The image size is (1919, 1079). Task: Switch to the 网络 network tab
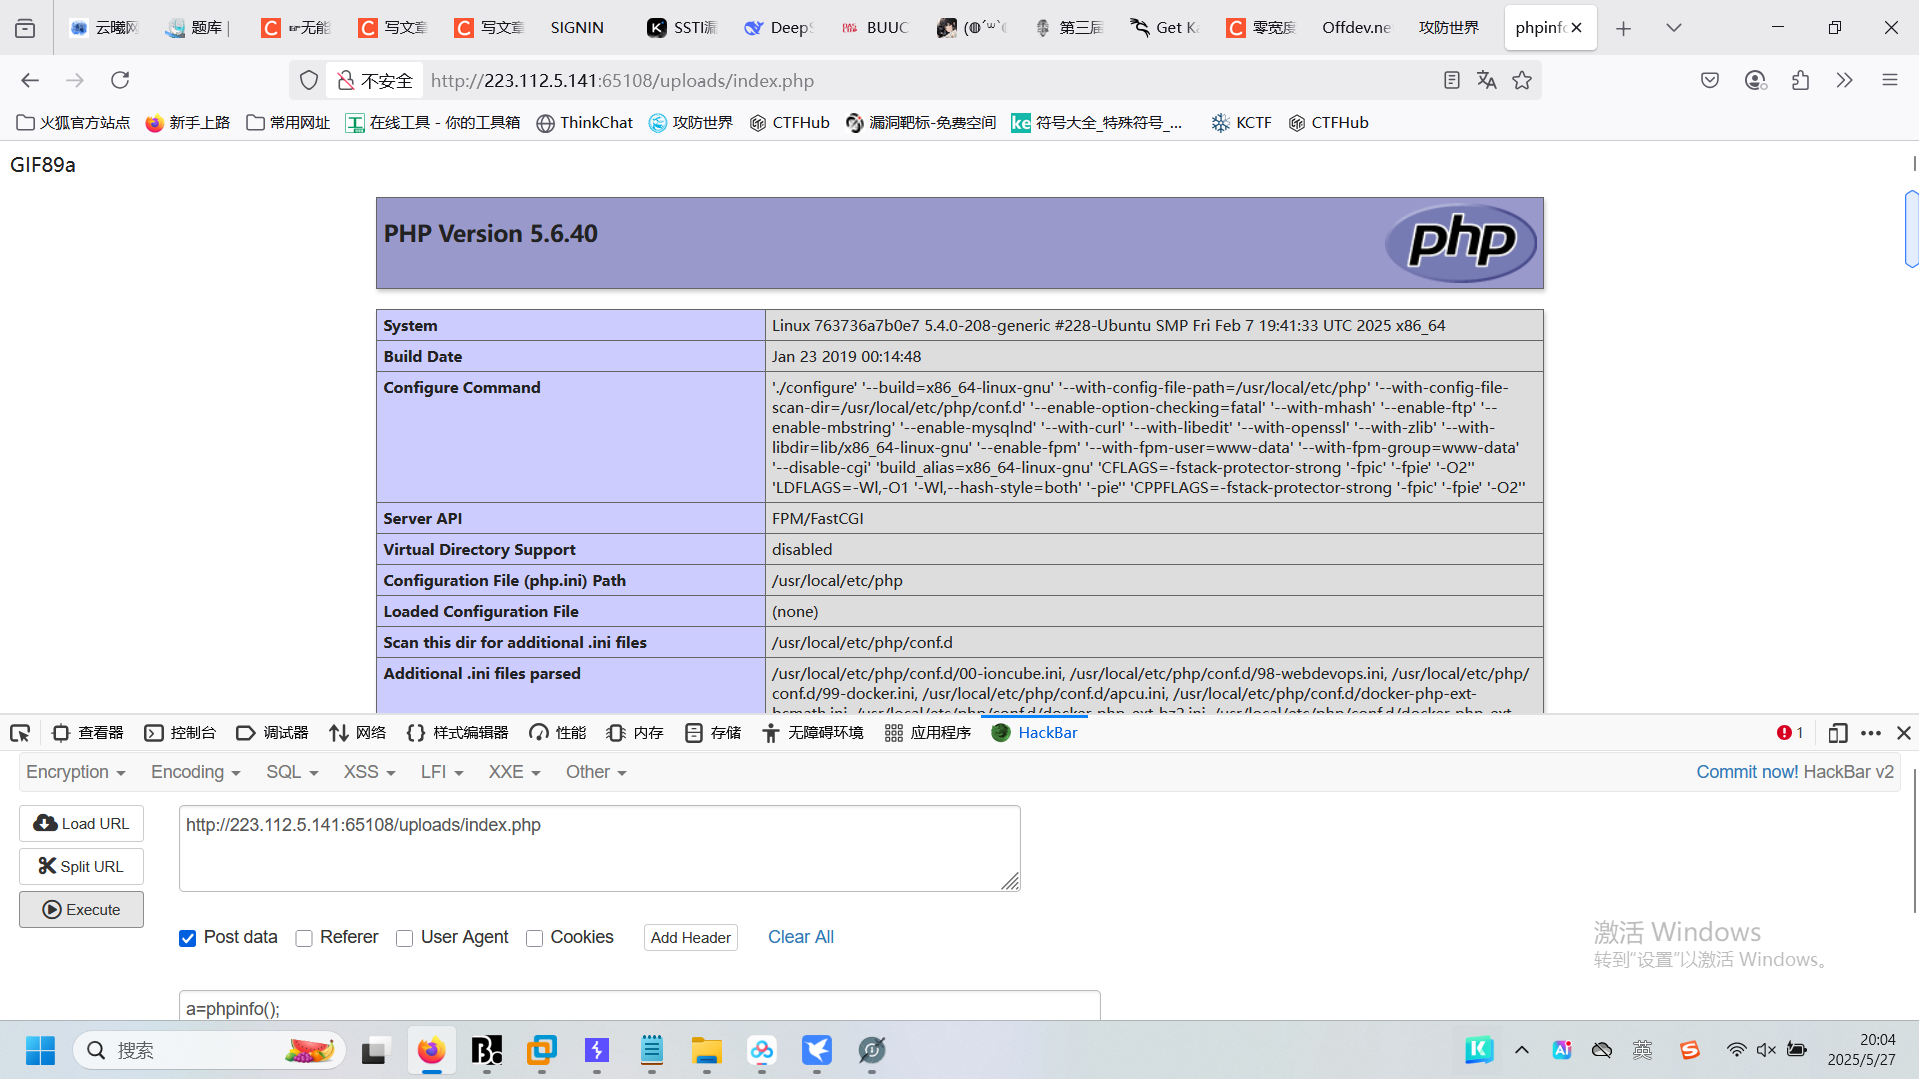pyautogui.click(x=357, y=733)
